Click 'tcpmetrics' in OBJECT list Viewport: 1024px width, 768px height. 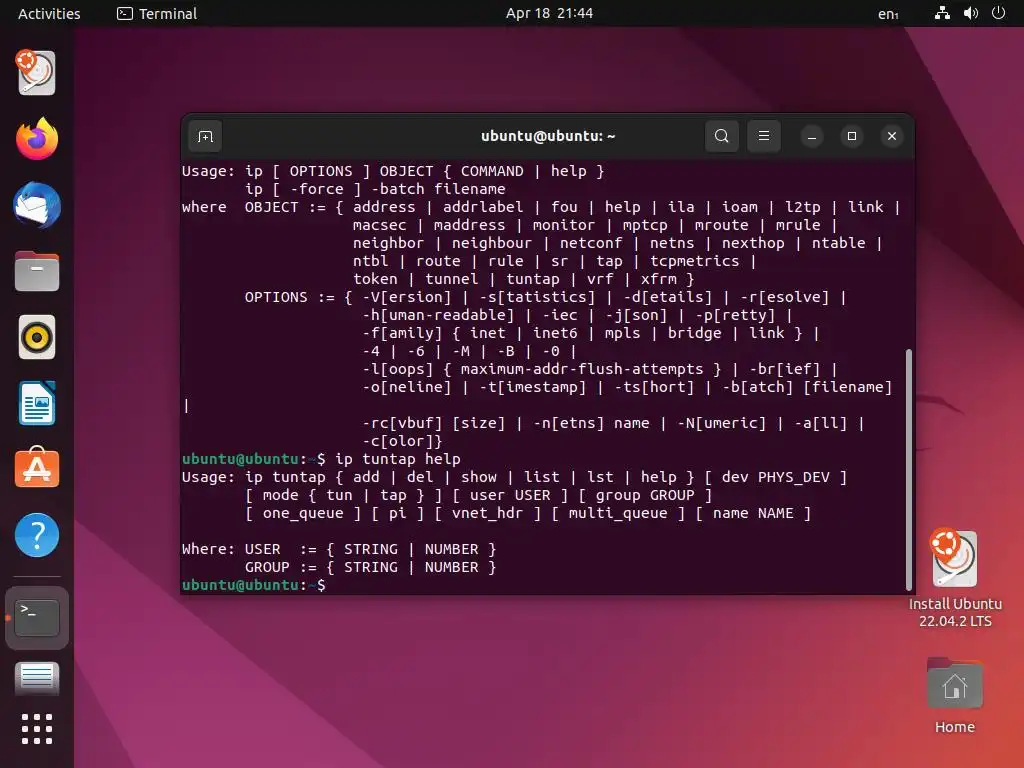click(695, 261)
